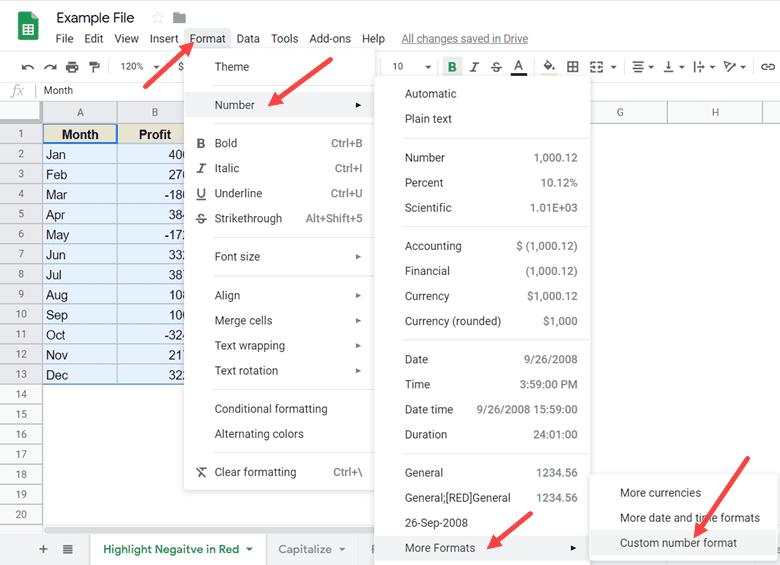
Task: Click All changes saved in Drive link
Action: click(465, 39)
